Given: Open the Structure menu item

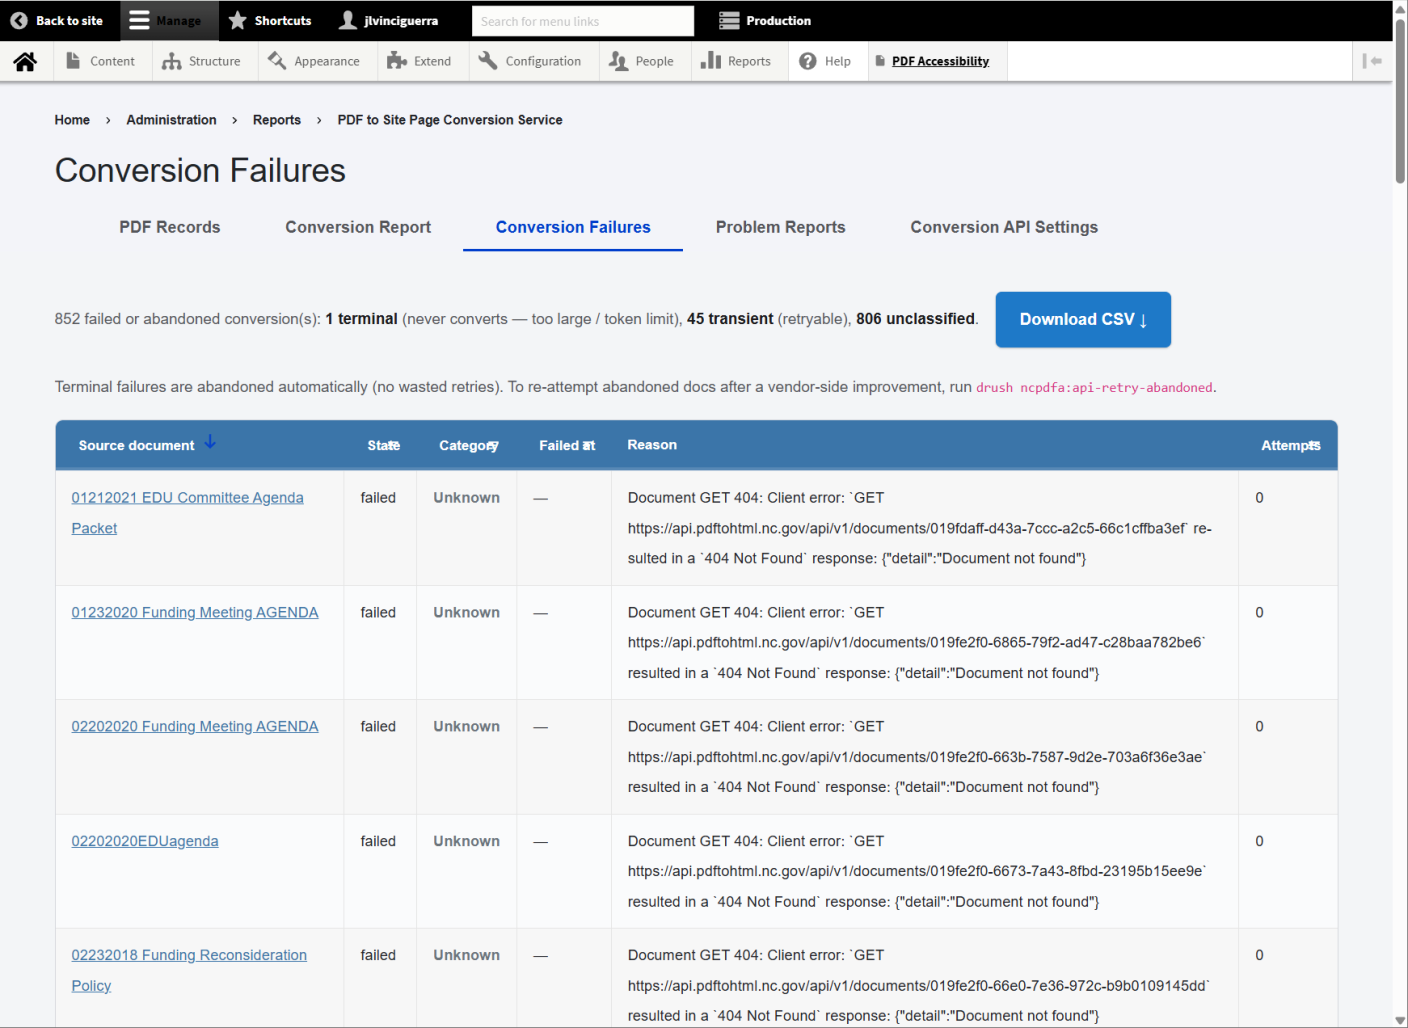Looking at the screenshot, I should click(x=202, y=61).
